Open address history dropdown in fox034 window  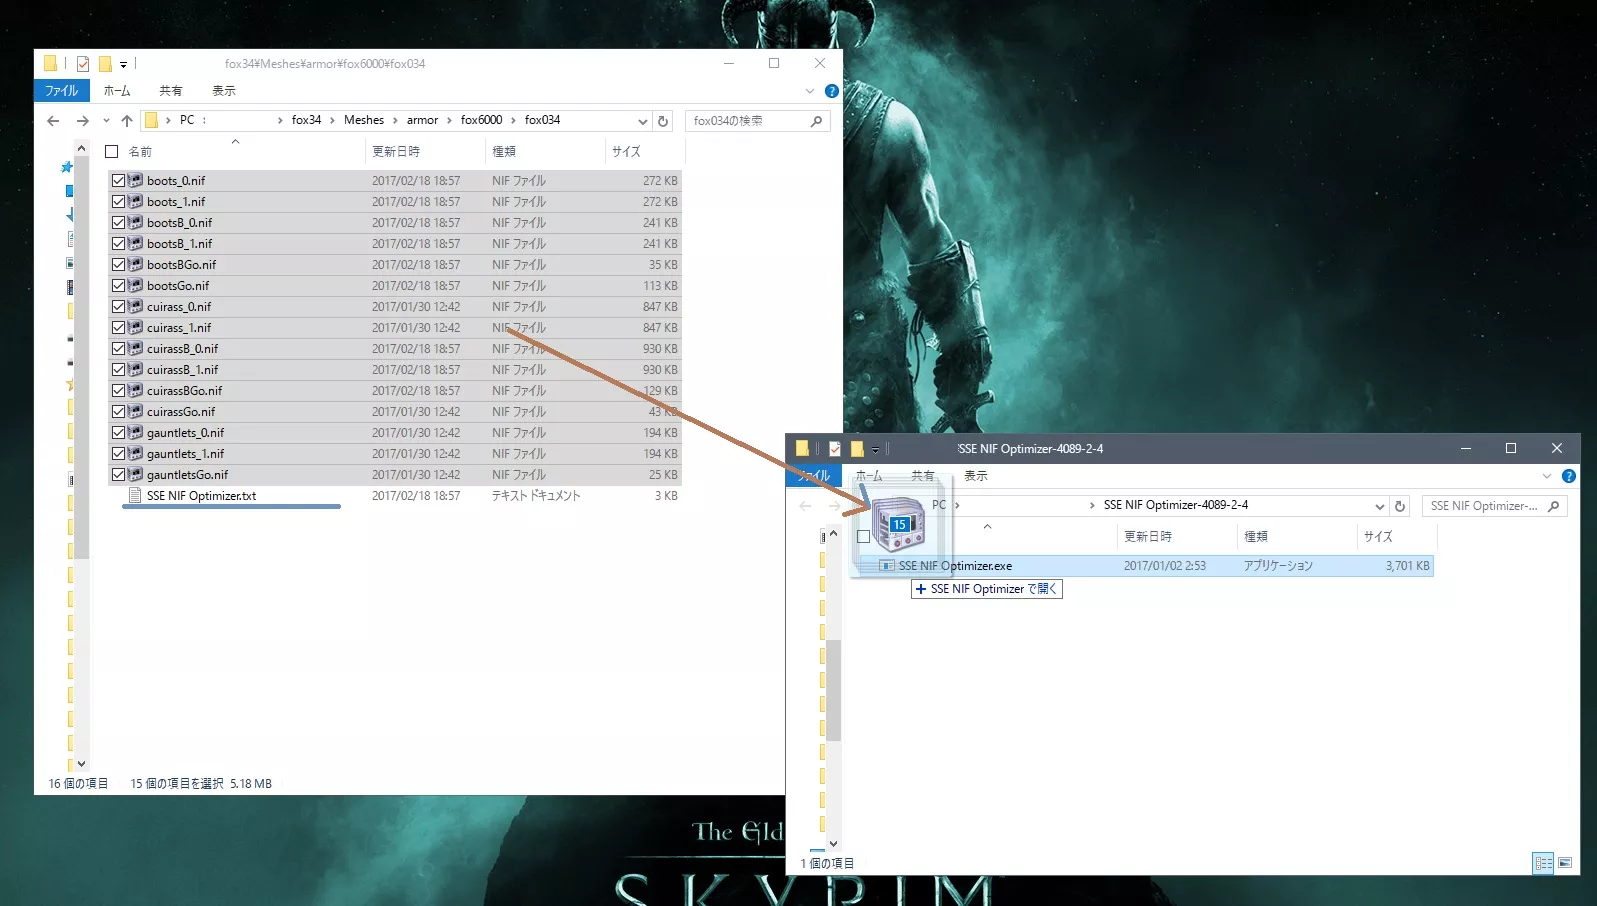point(643,121)
